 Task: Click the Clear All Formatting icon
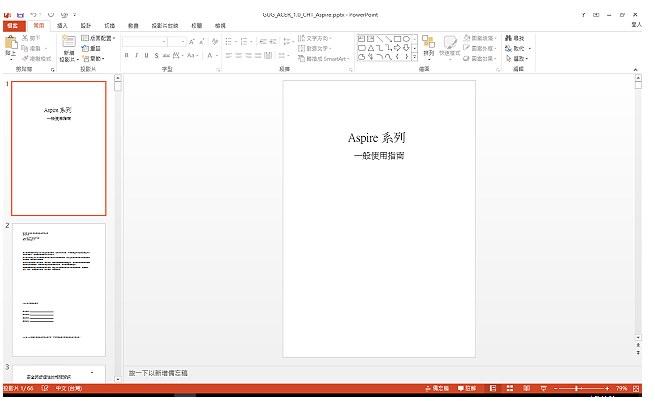[x=215, y=41]
